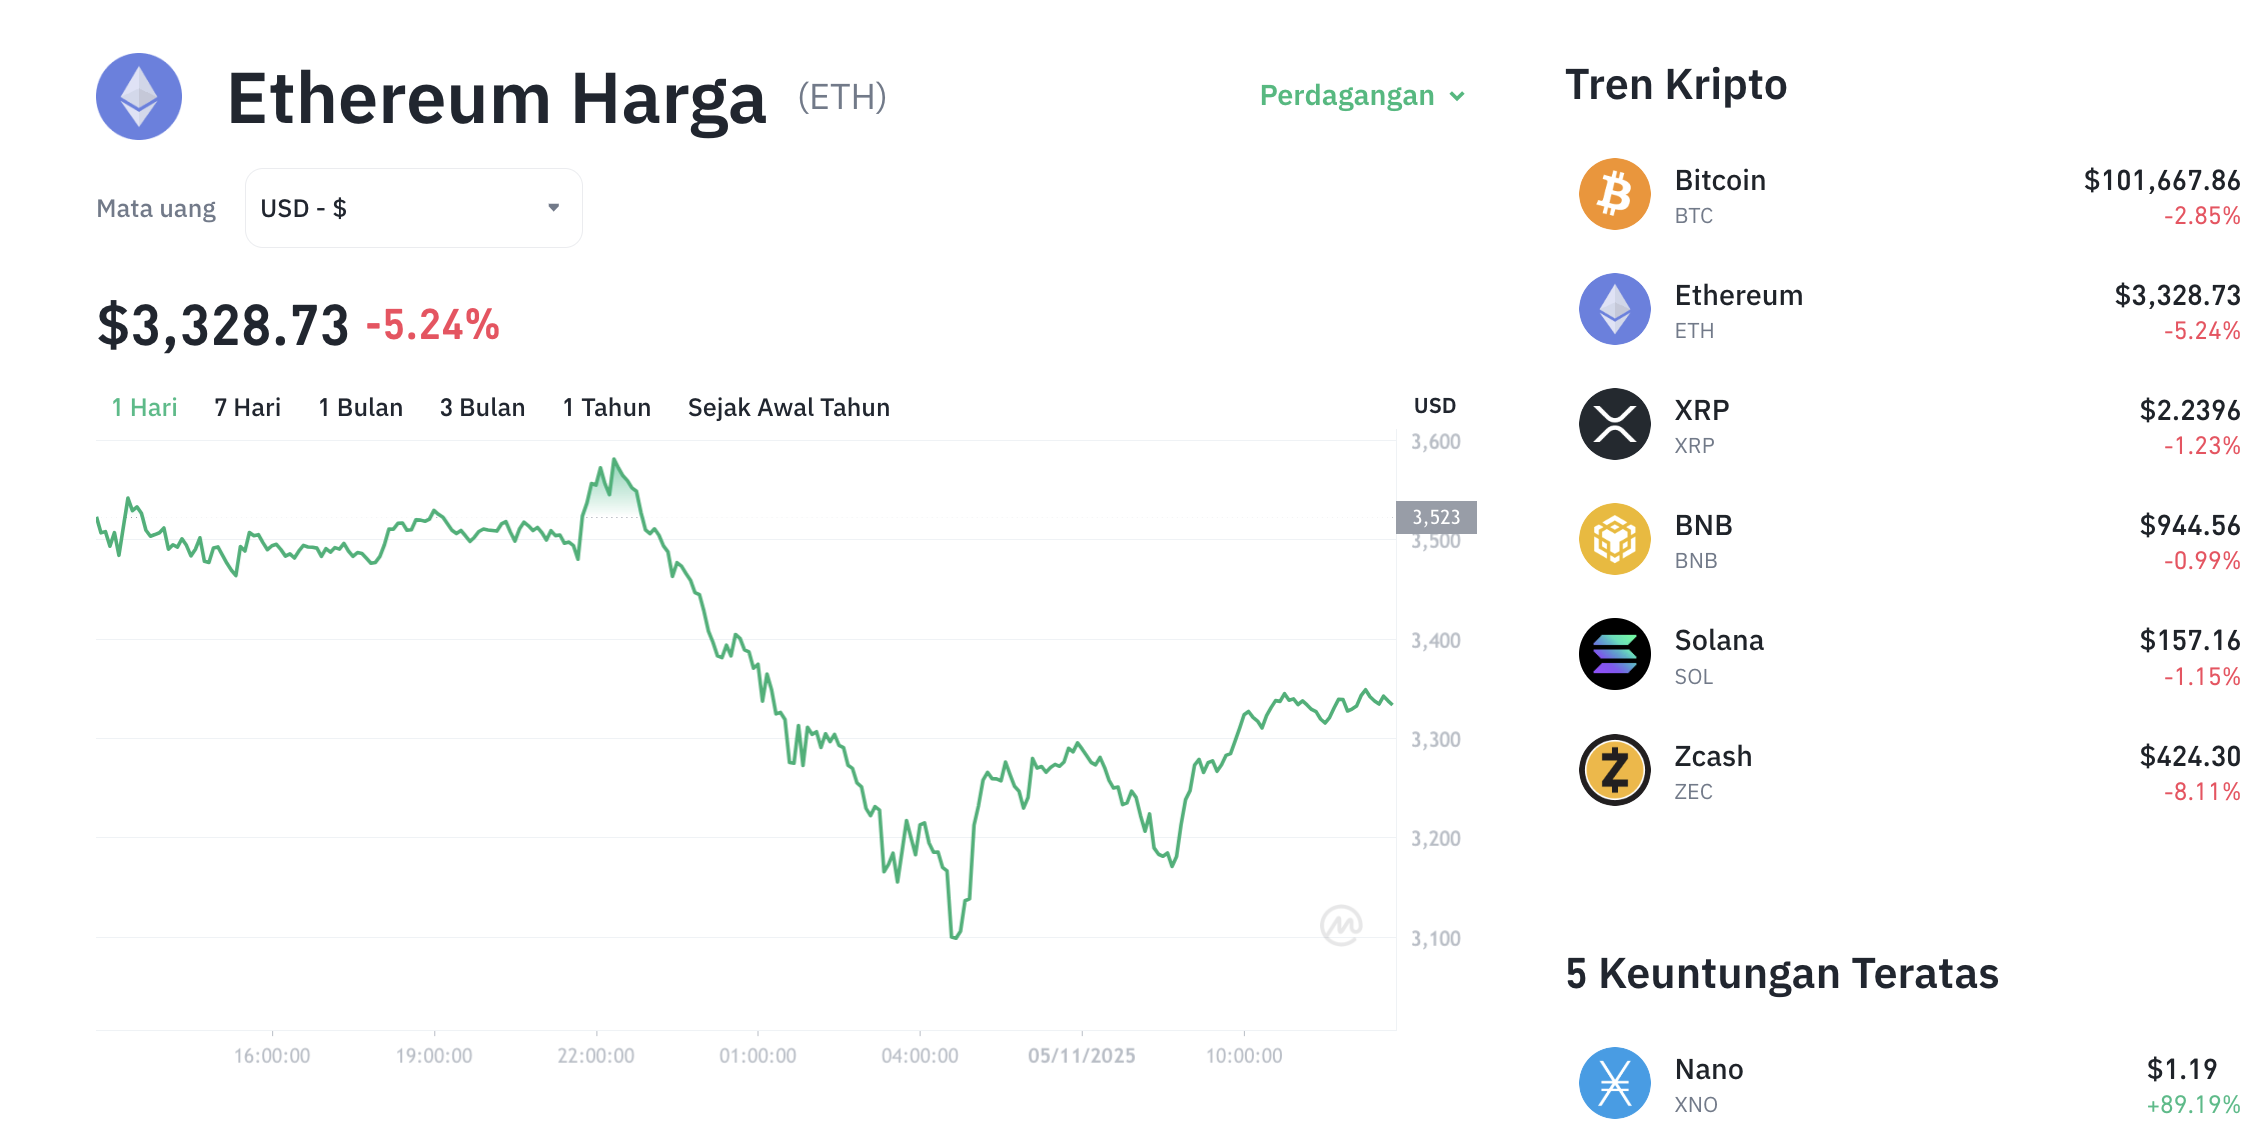Click the Nano coin icon under 5 Keuntungan Teratas
This screenshot has width=2264, height=1148.
pos(1613,1082)
